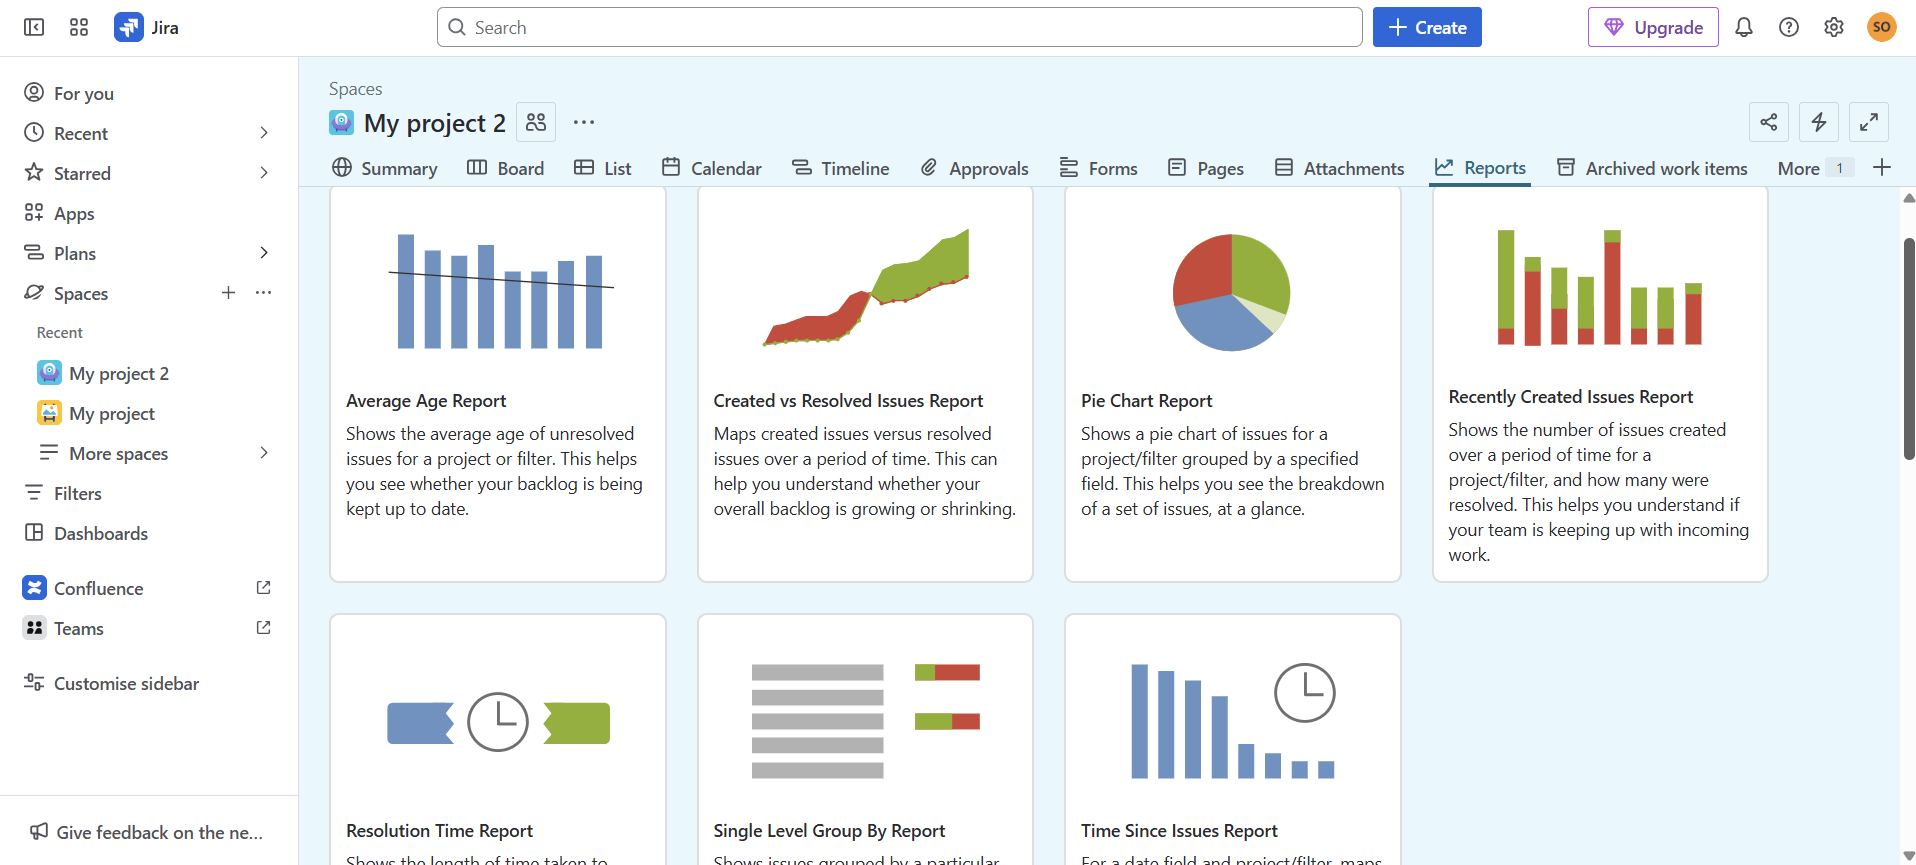
Task: Open the More tabs dropdown
Action: pyautogui.click(x=1814, y=168)
